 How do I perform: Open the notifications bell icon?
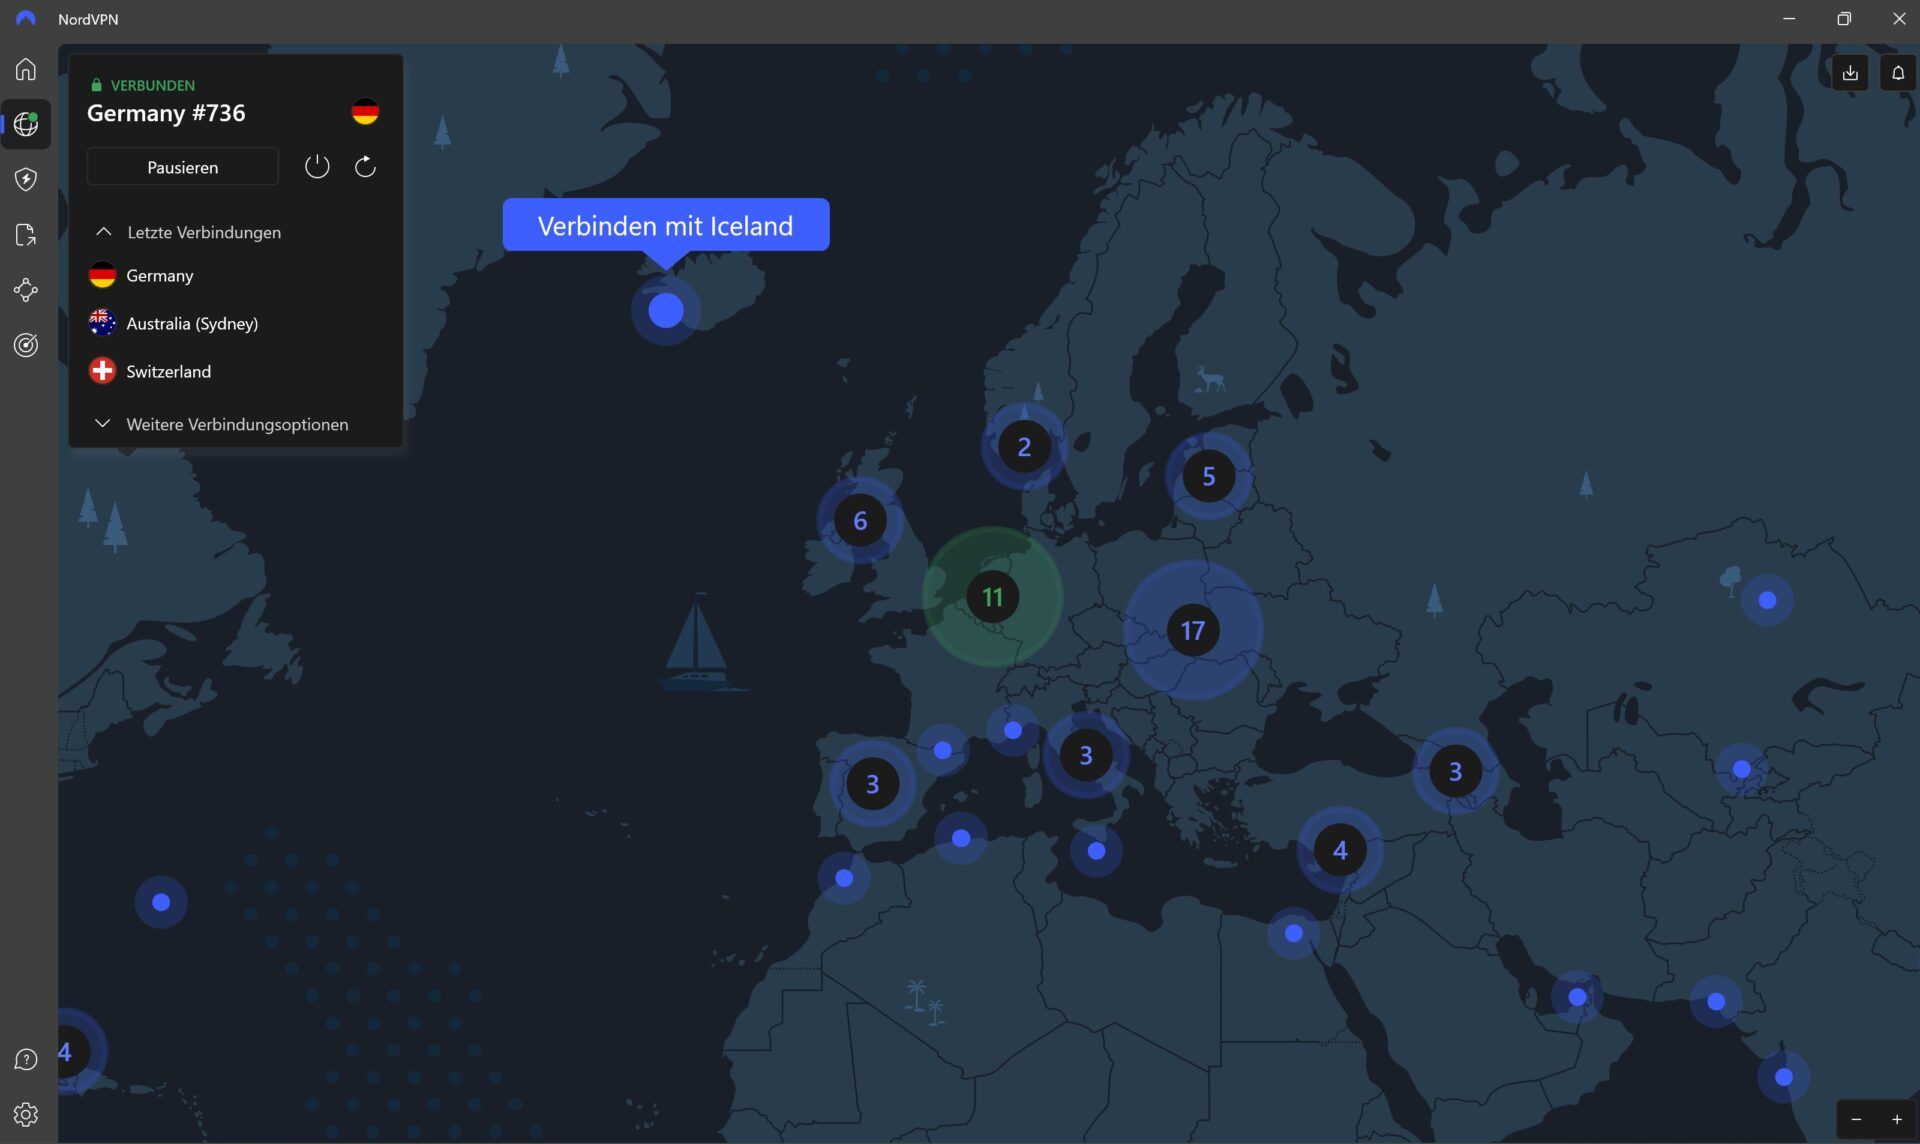click(x=1897, y=73)
